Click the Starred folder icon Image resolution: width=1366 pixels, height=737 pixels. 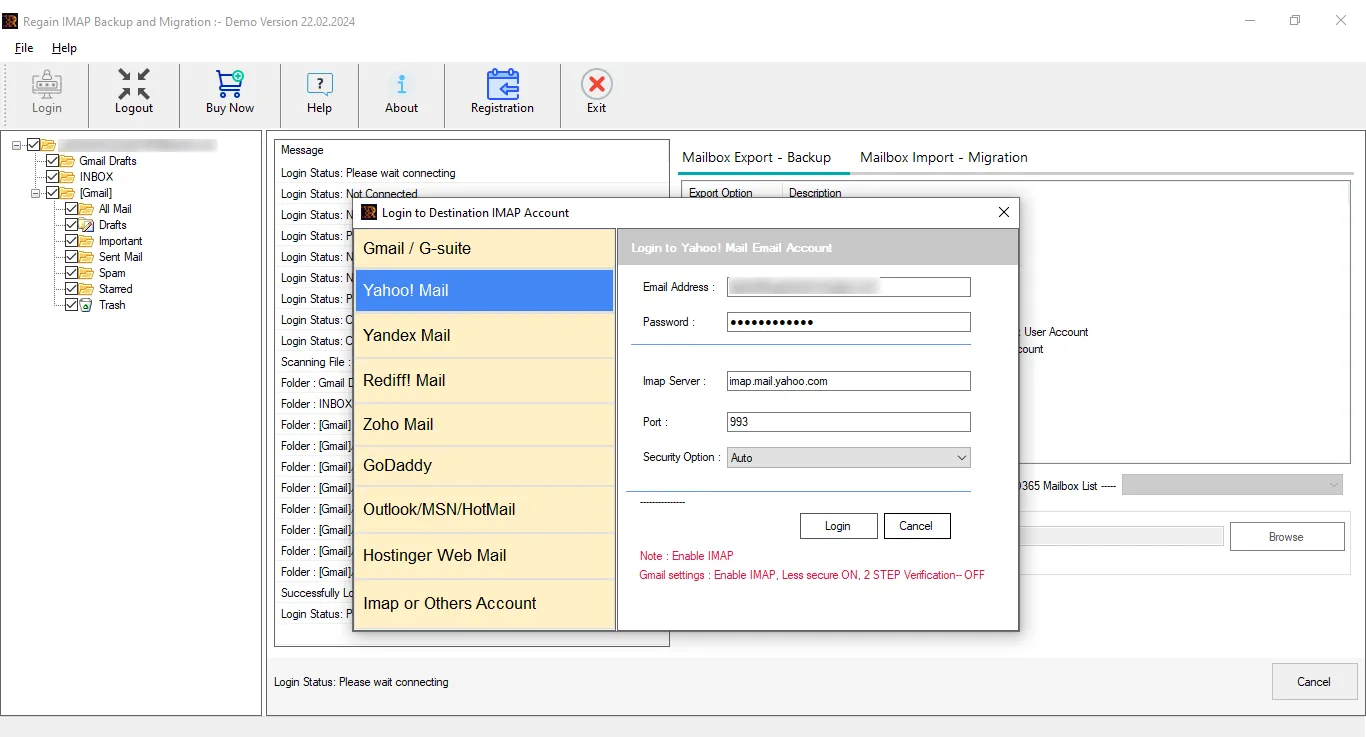(87, 289)
